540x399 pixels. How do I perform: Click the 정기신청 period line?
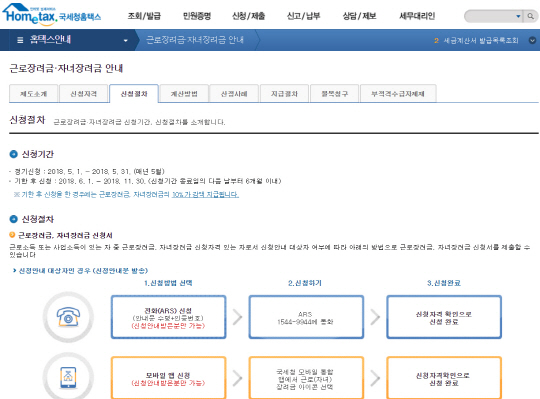(x=89, y=171)
